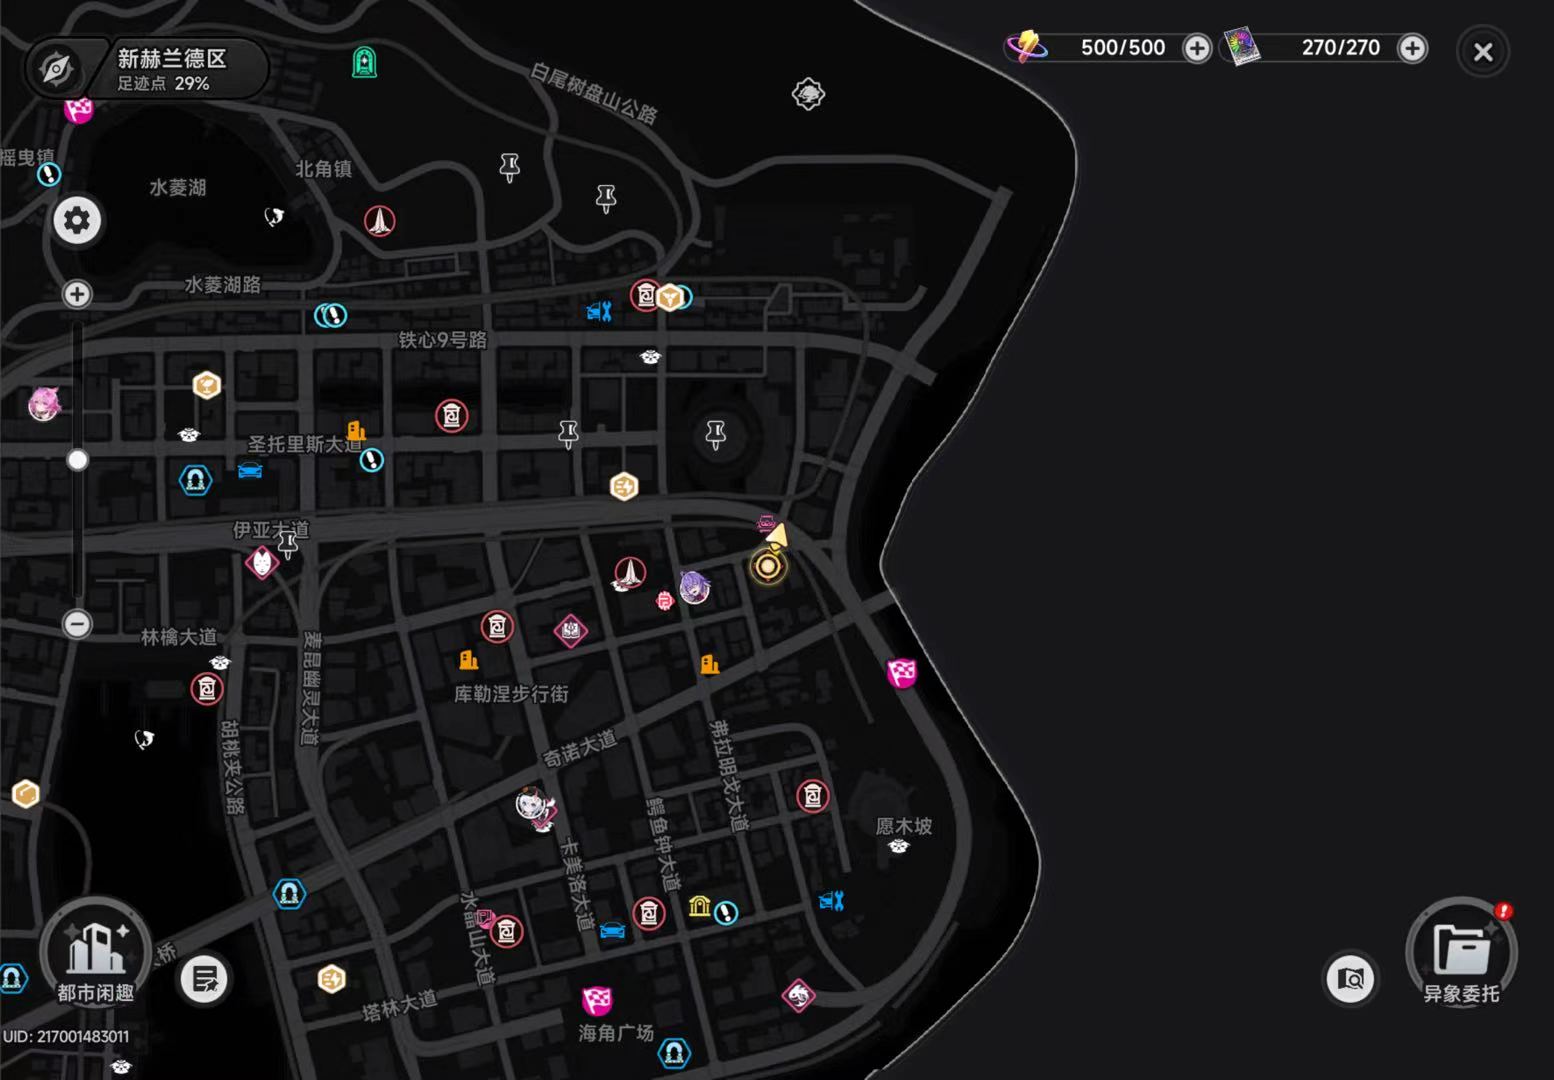Add cards with plus next to 270/270
The image size is (1554, 1080).
(x=1412, y=48)
